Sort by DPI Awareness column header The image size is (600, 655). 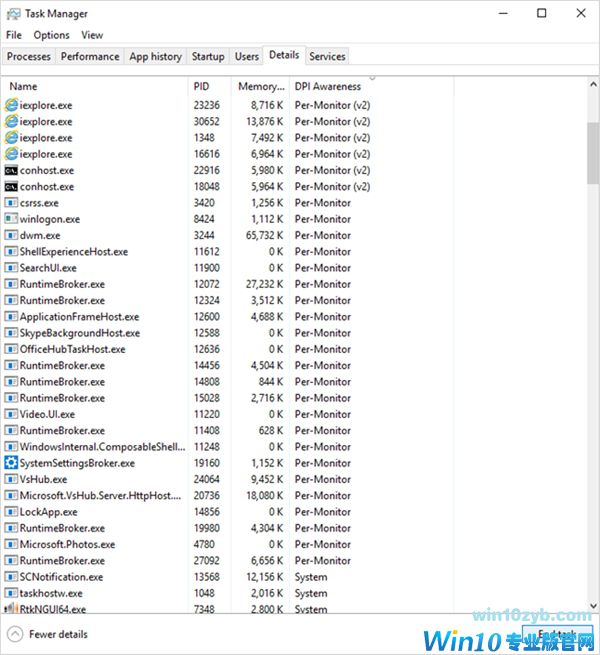click(x=372, y=86)
